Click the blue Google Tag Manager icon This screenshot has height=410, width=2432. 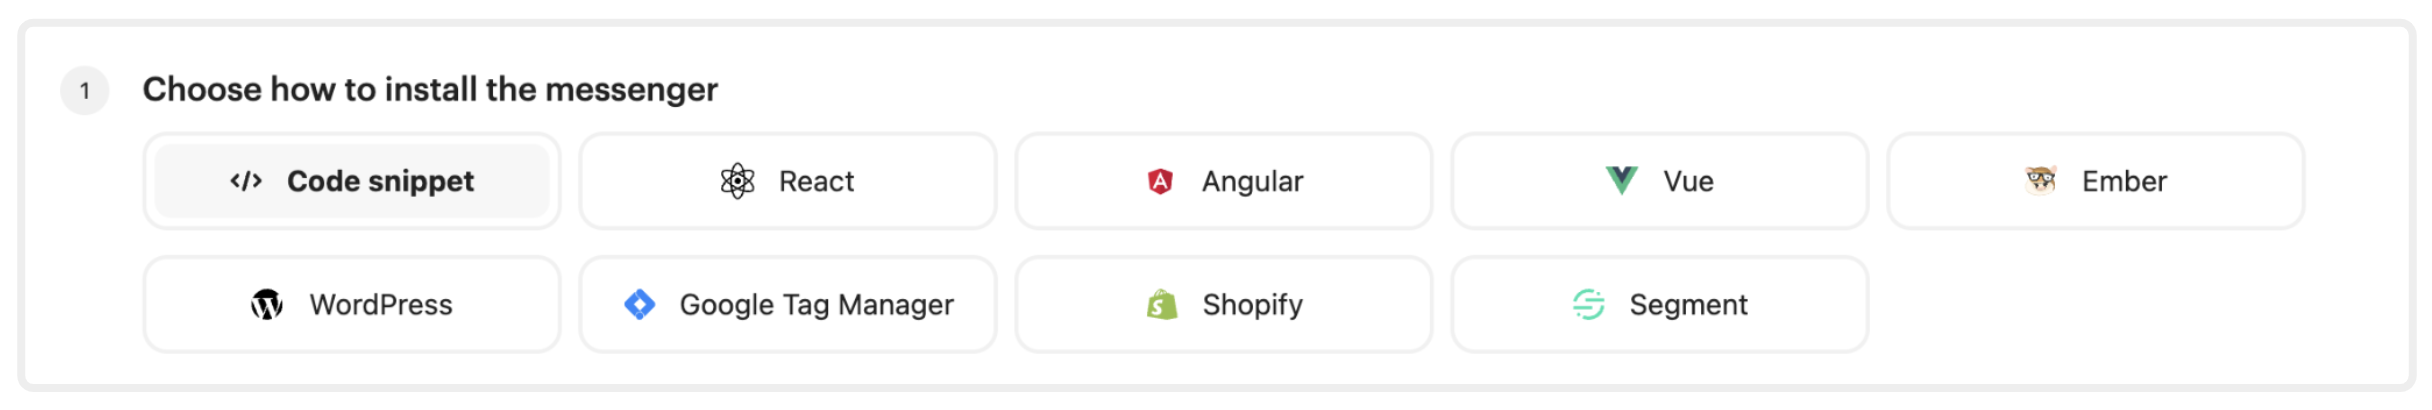(639, 304)
